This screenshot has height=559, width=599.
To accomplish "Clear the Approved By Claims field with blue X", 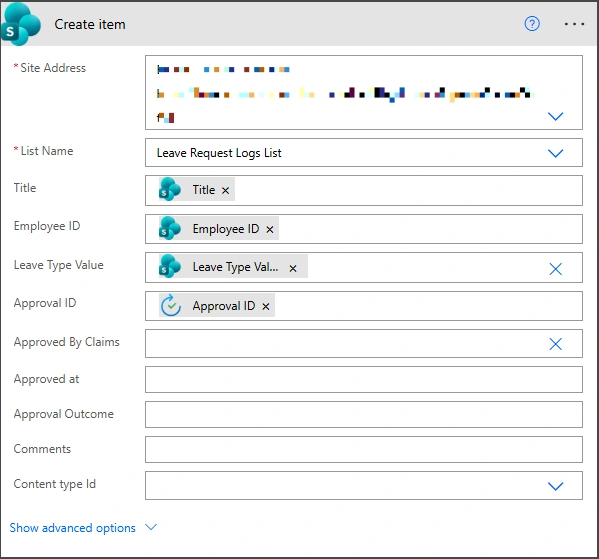I will coord(555,344).
